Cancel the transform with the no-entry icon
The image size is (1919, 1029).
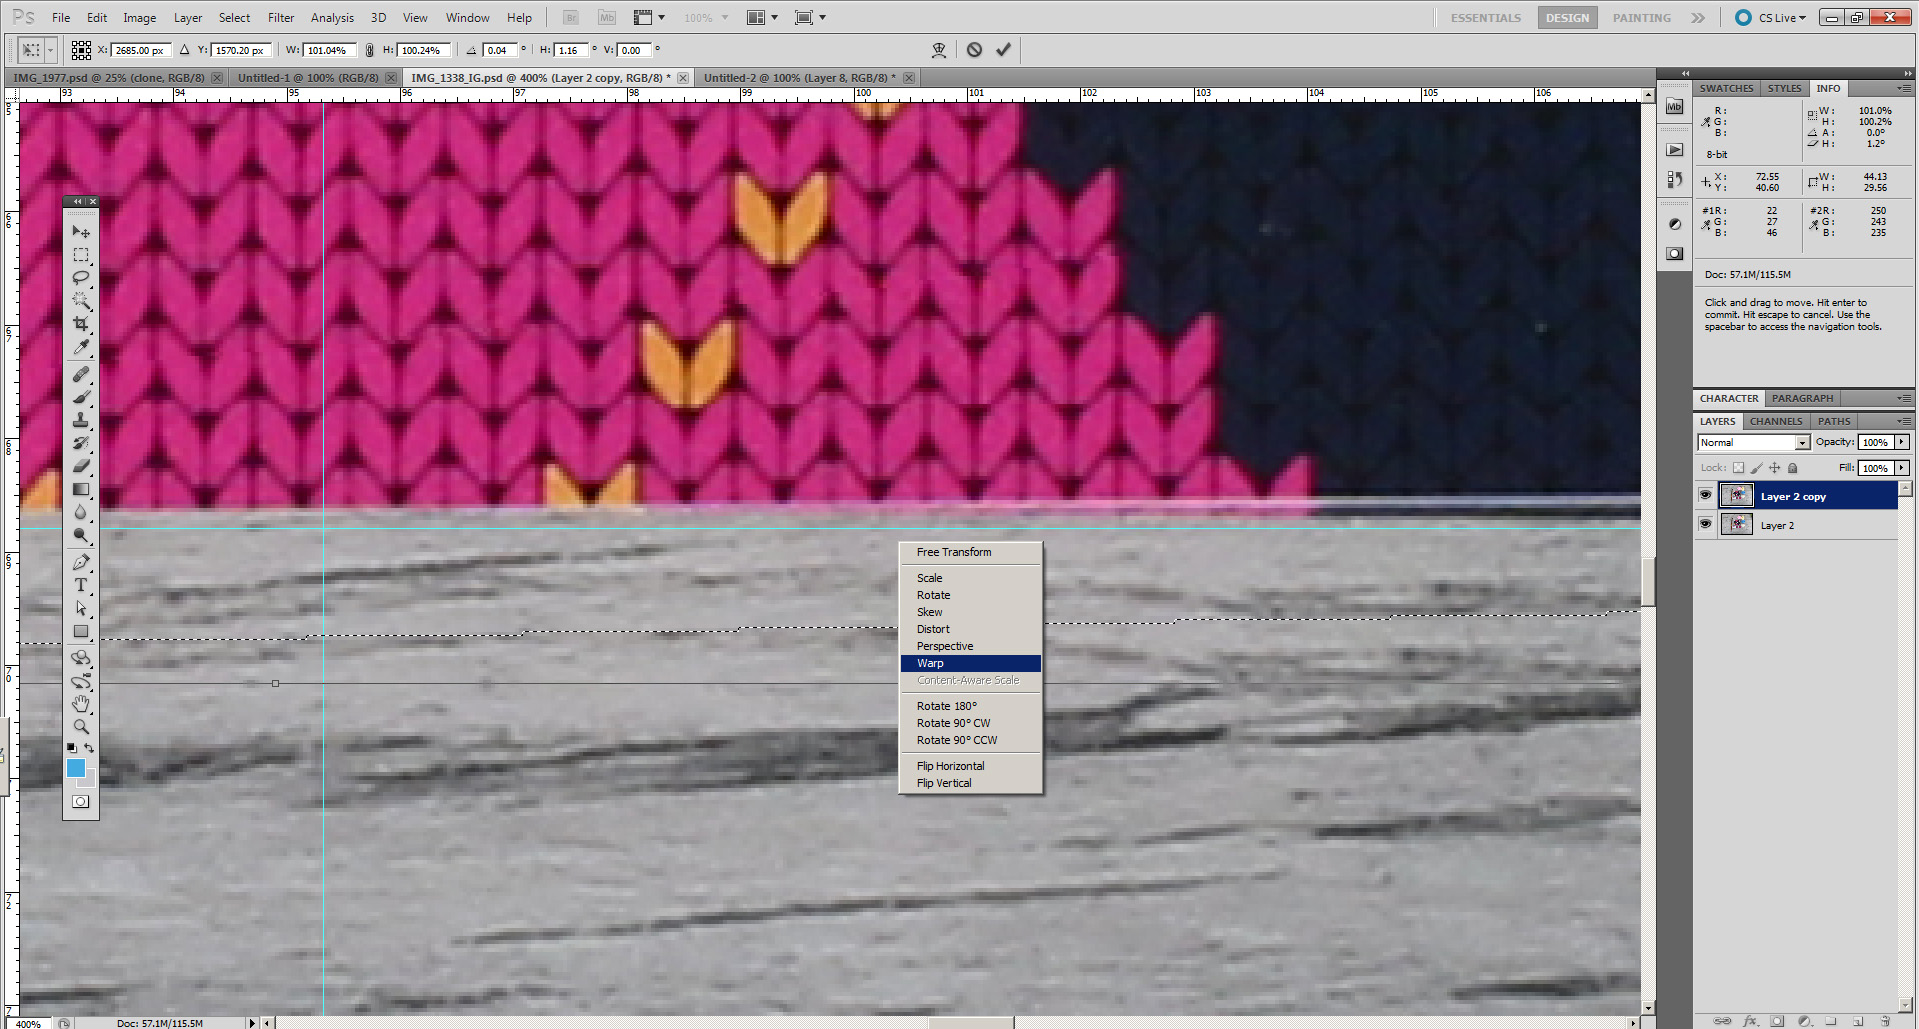pyautogui.click(x=974, y=49)
